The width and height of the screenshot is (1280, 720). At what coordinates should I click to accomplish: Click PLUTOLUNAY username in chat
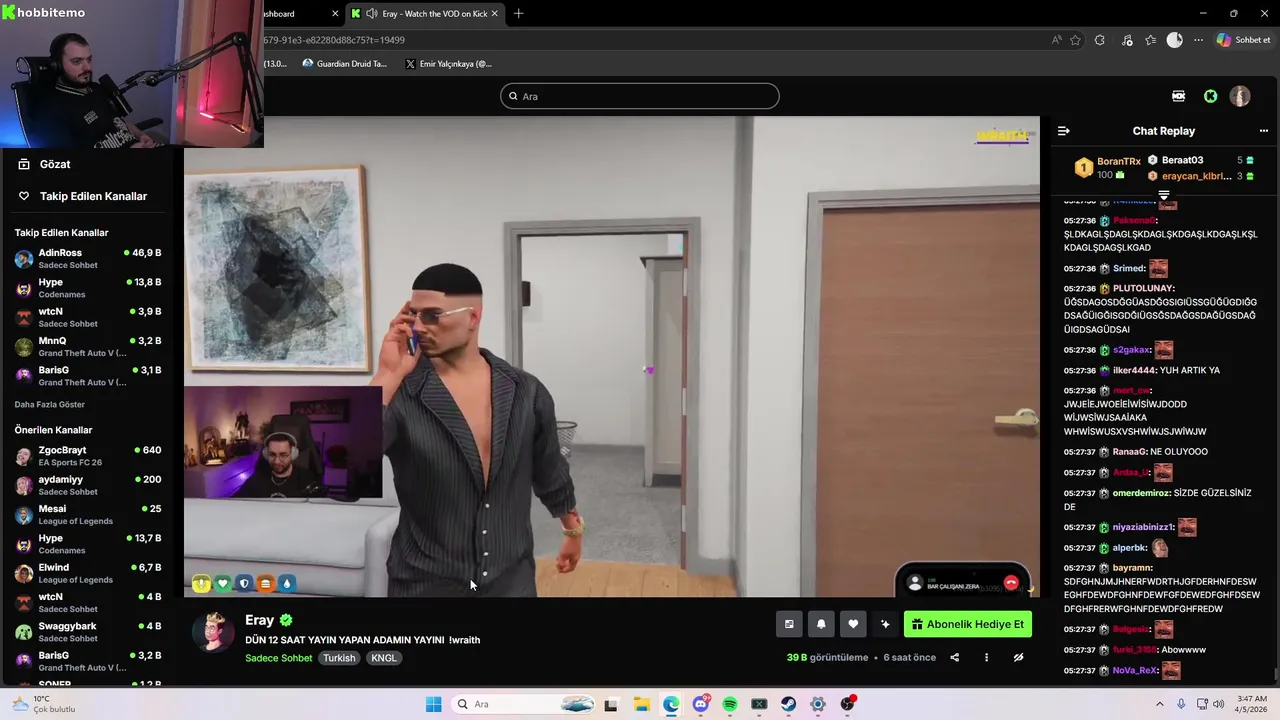point(1144,288)
